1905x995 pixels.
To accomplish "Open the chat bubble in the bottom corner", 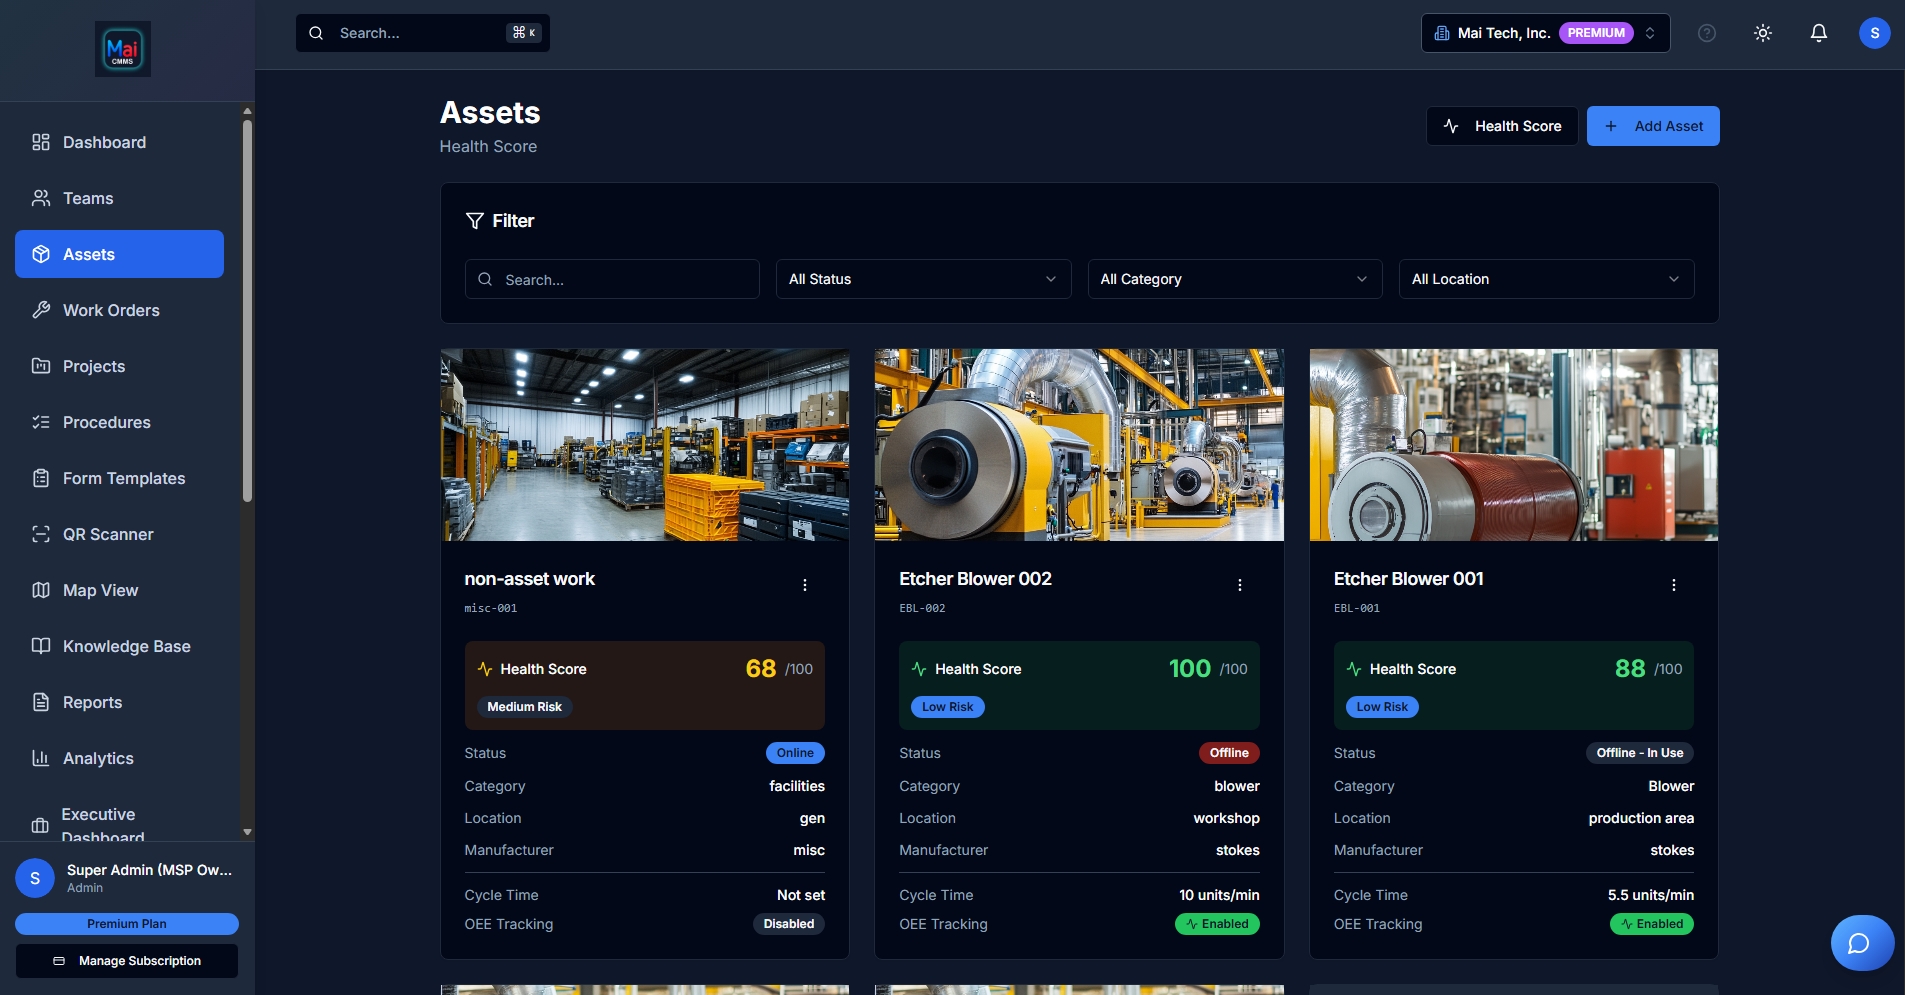I will click(x=1861, y=942).
